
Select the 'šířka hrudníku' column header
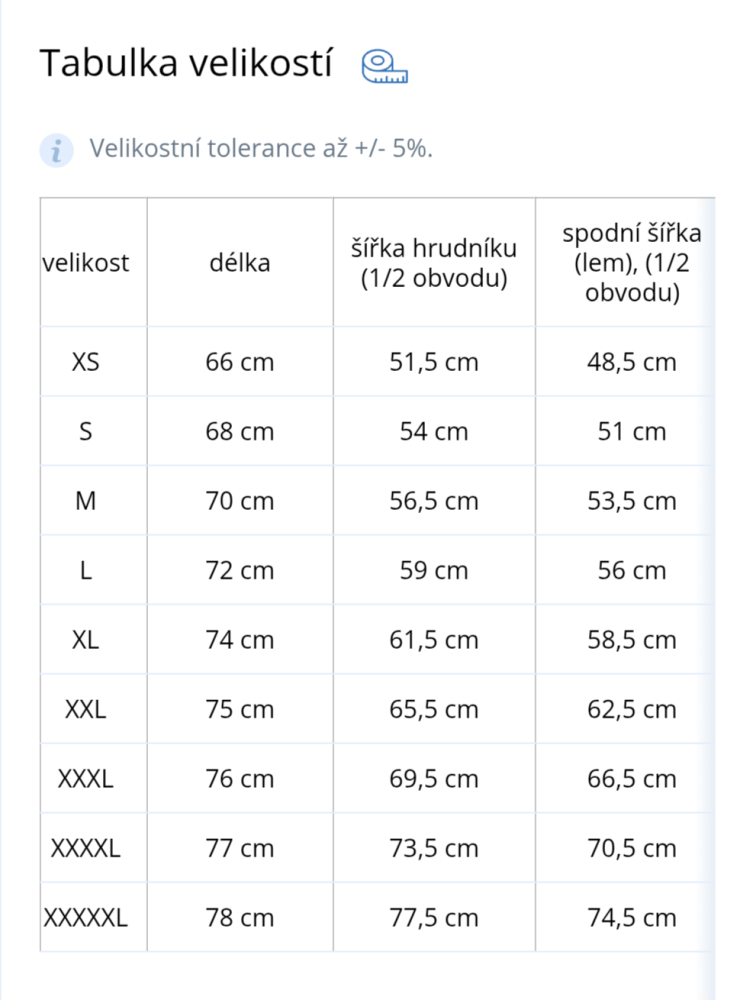pyautogui.click(x=434, y=264)
